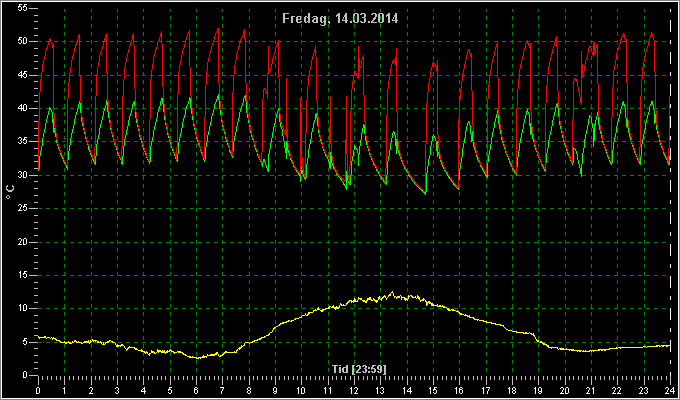This screenshot has height=400, width=680.
Task: Click the 55 degree tick label
Action: 23,8
